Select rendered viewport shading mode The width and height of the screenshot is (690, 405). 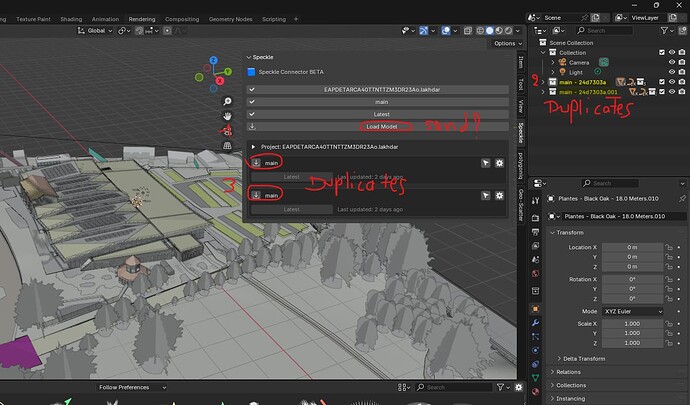(x=509, y=30)
